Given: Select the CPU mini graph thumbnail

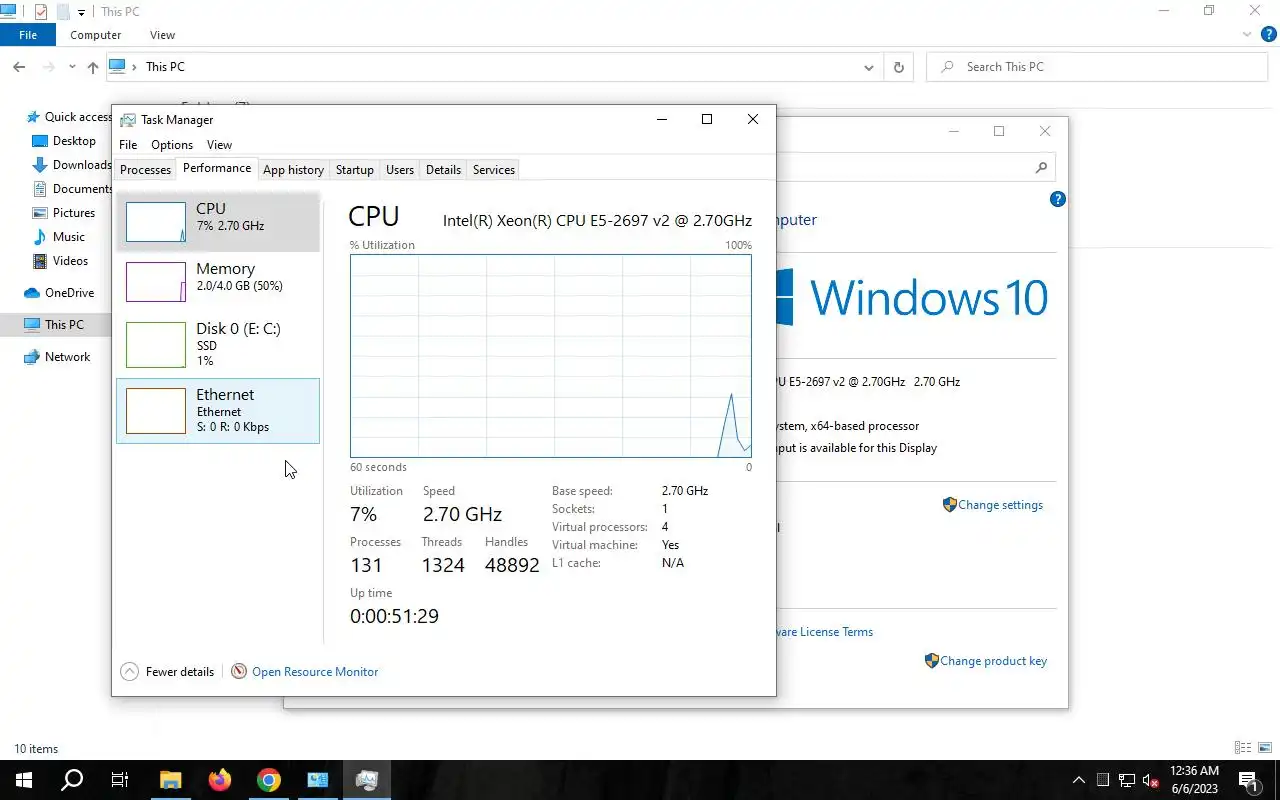Looking at the screenshot, I should 156,222.
